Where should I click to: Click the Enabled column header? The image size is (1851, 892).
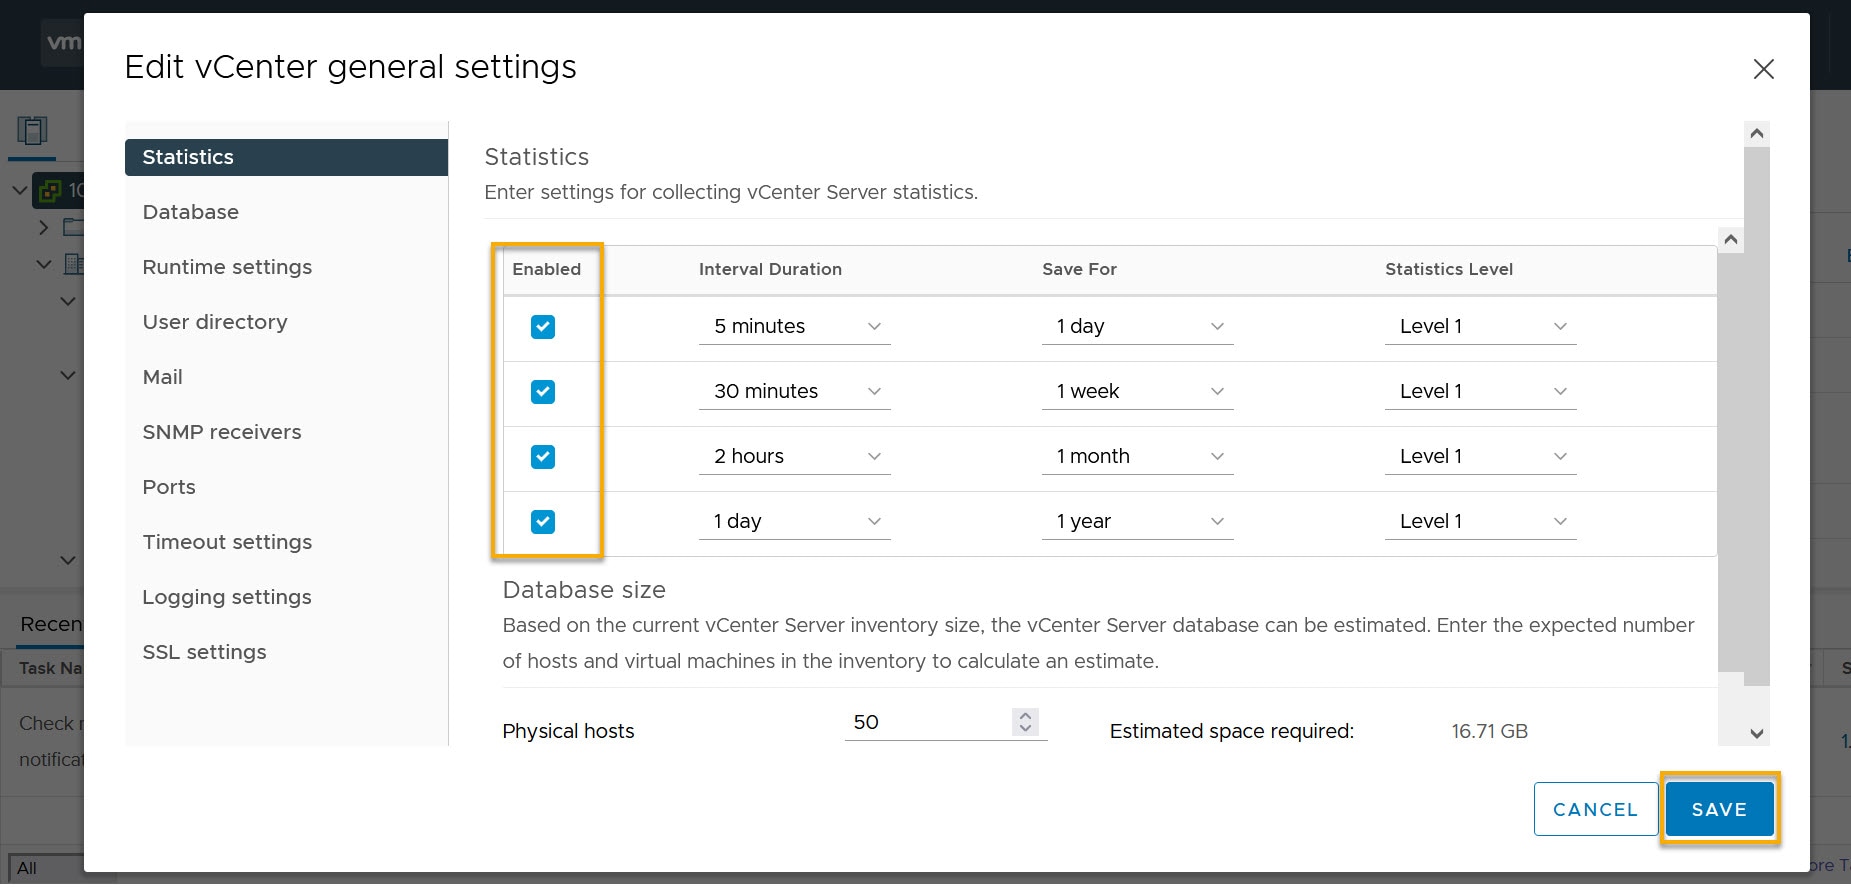pos(546,269)
